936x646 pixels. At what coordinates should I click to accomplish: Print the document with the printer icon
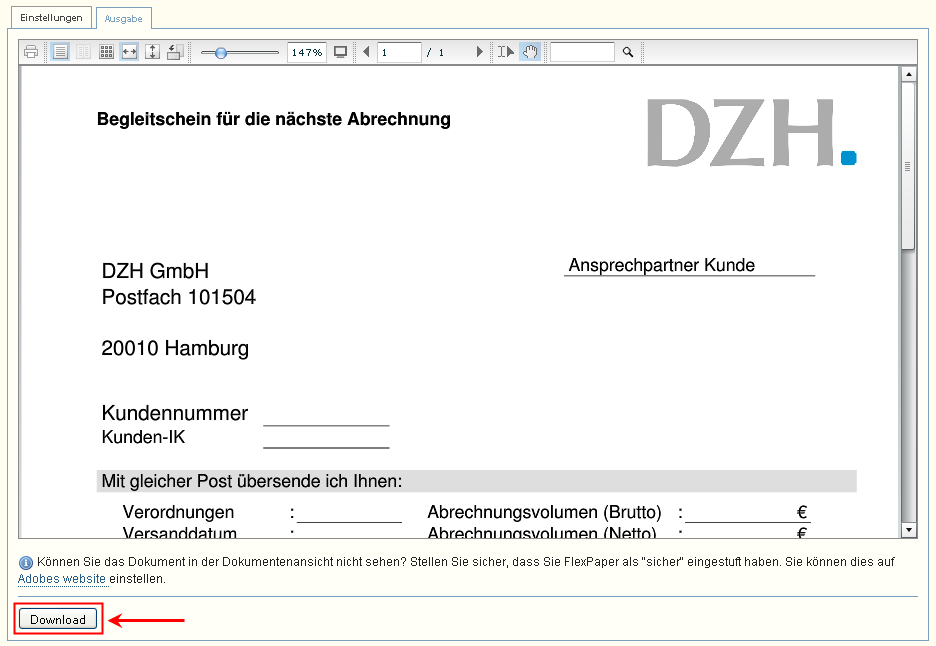click(31, 52)
